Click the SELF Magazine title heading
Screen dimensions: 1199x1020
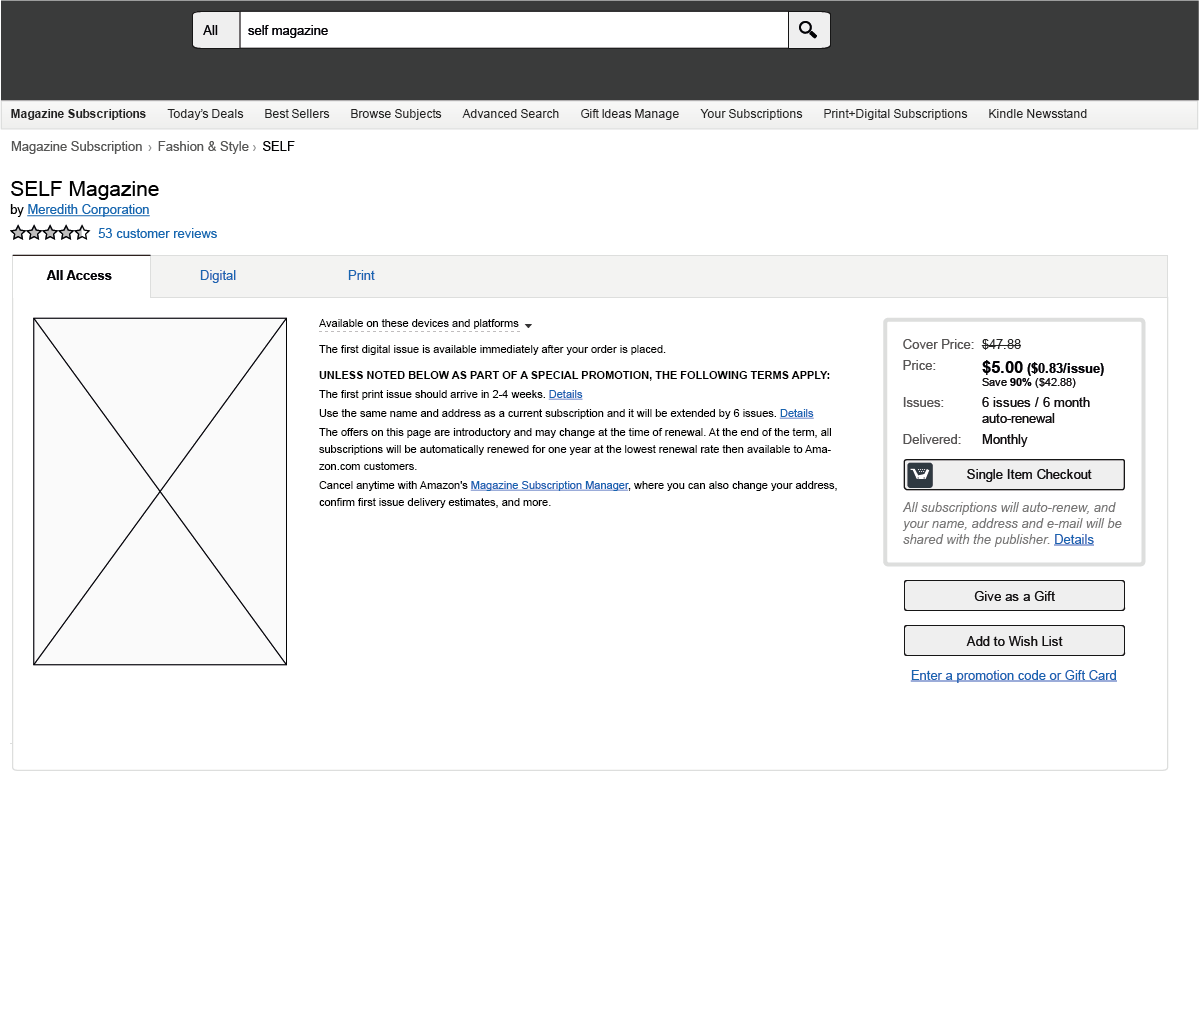85,189
